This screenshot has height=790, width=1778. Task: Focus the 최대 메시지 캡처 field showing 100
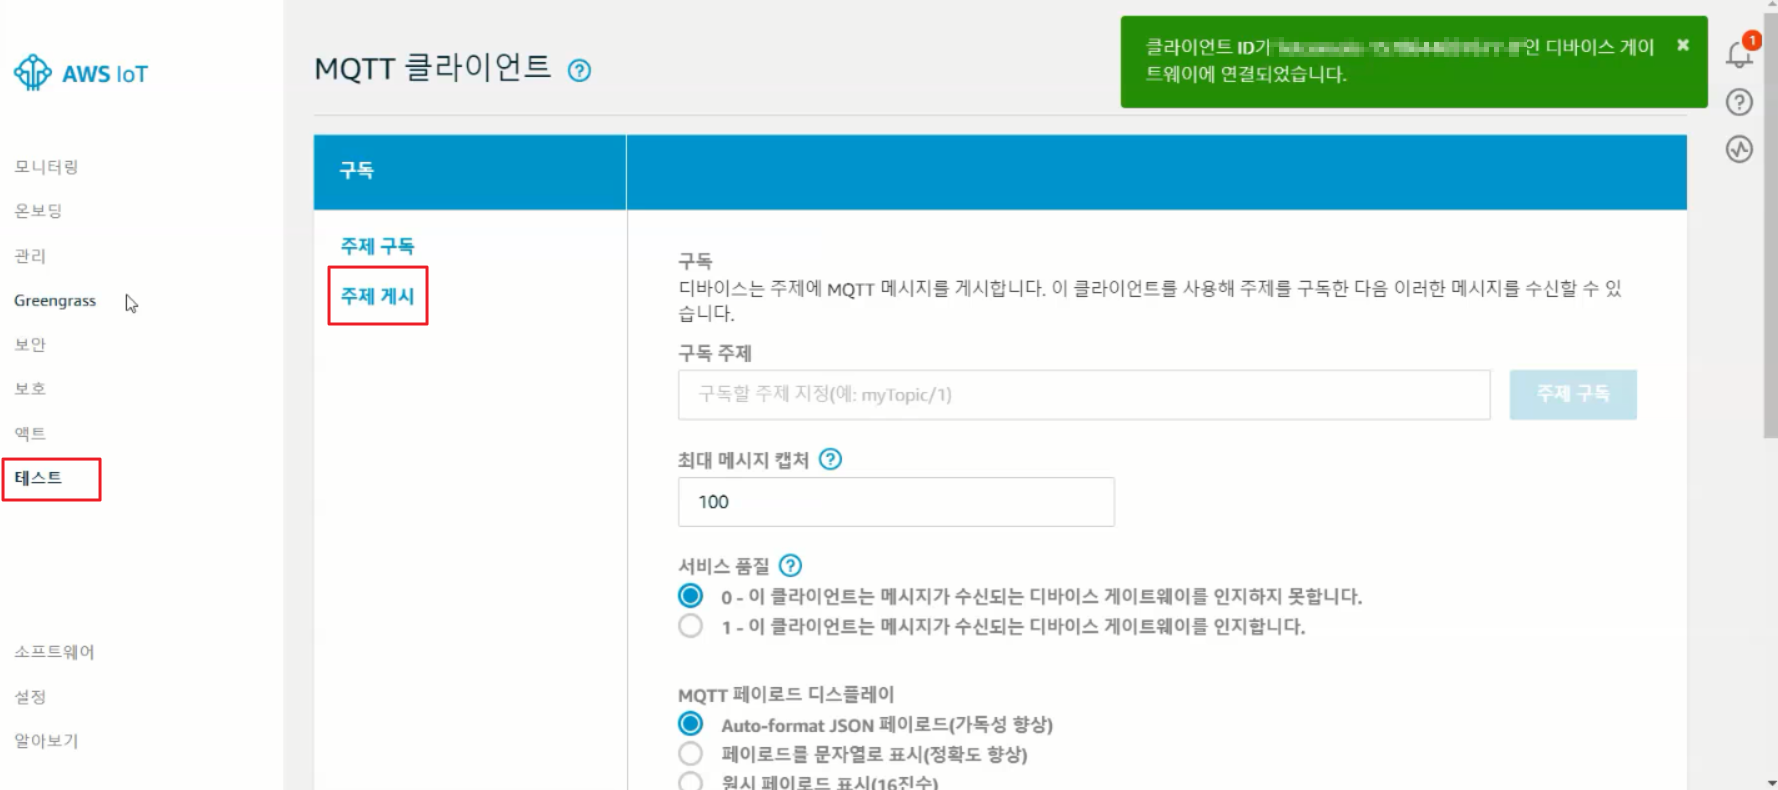click(896, 501)
